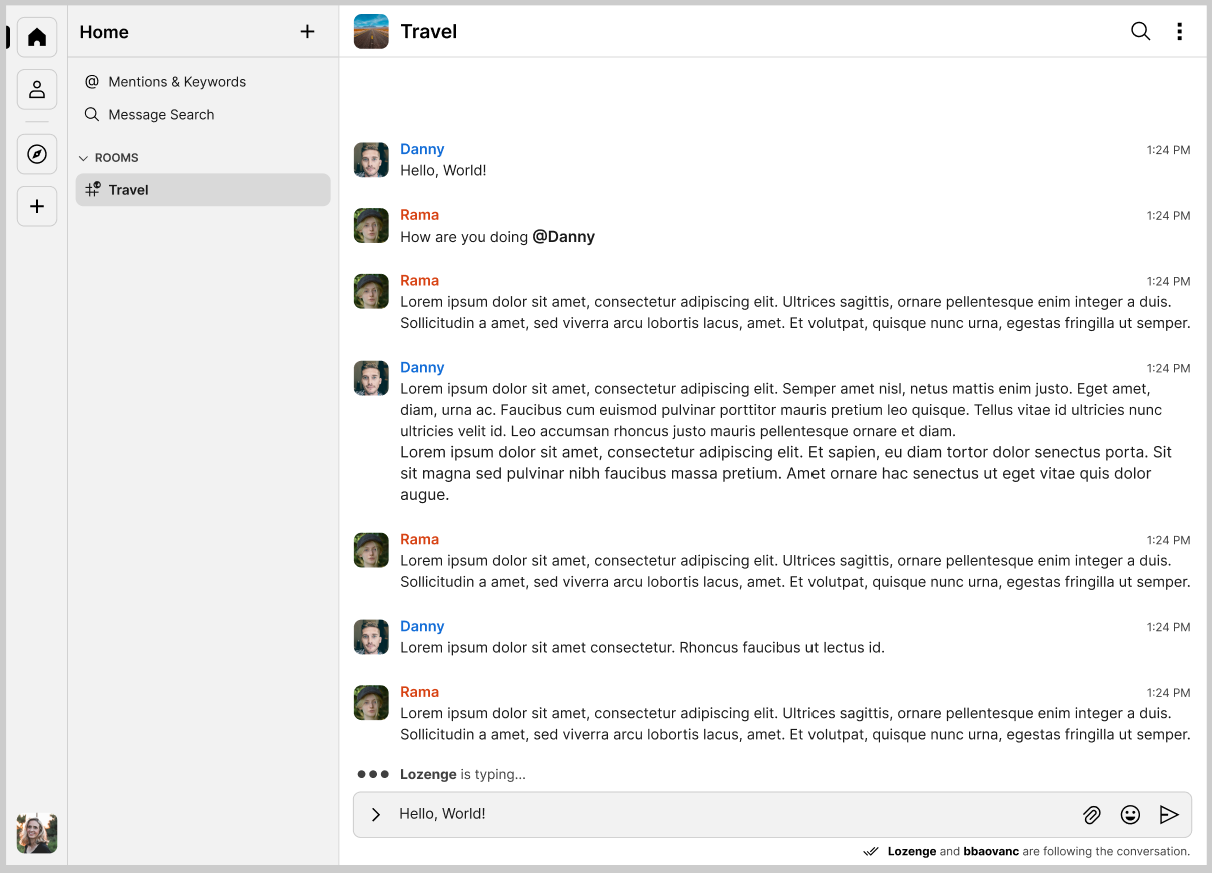Open the three-dot room options menu

(x=1179, y=31)
